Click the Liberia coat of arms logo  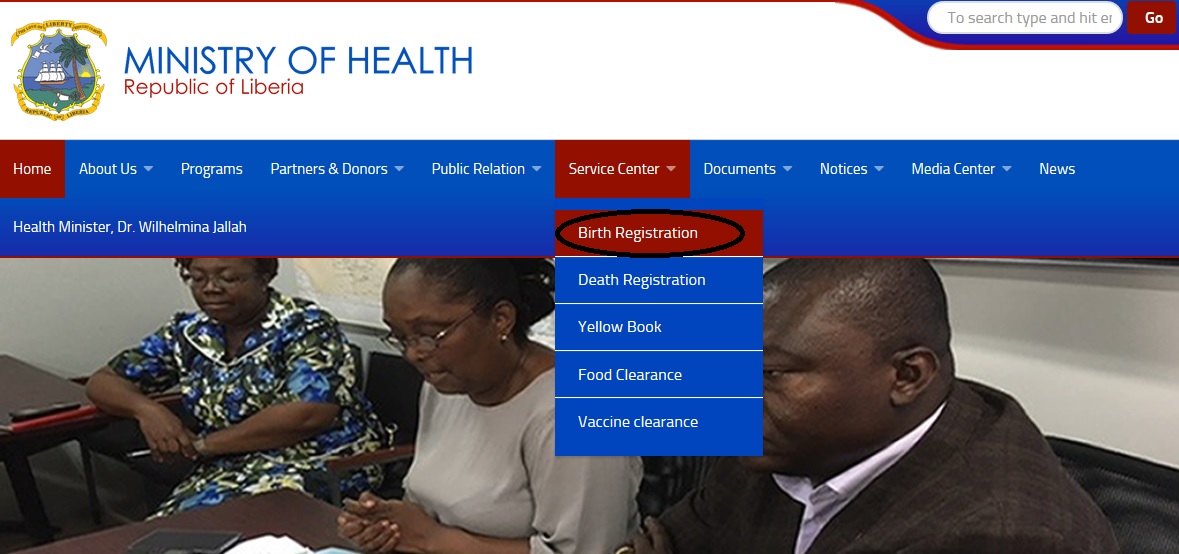click(59, 69)
